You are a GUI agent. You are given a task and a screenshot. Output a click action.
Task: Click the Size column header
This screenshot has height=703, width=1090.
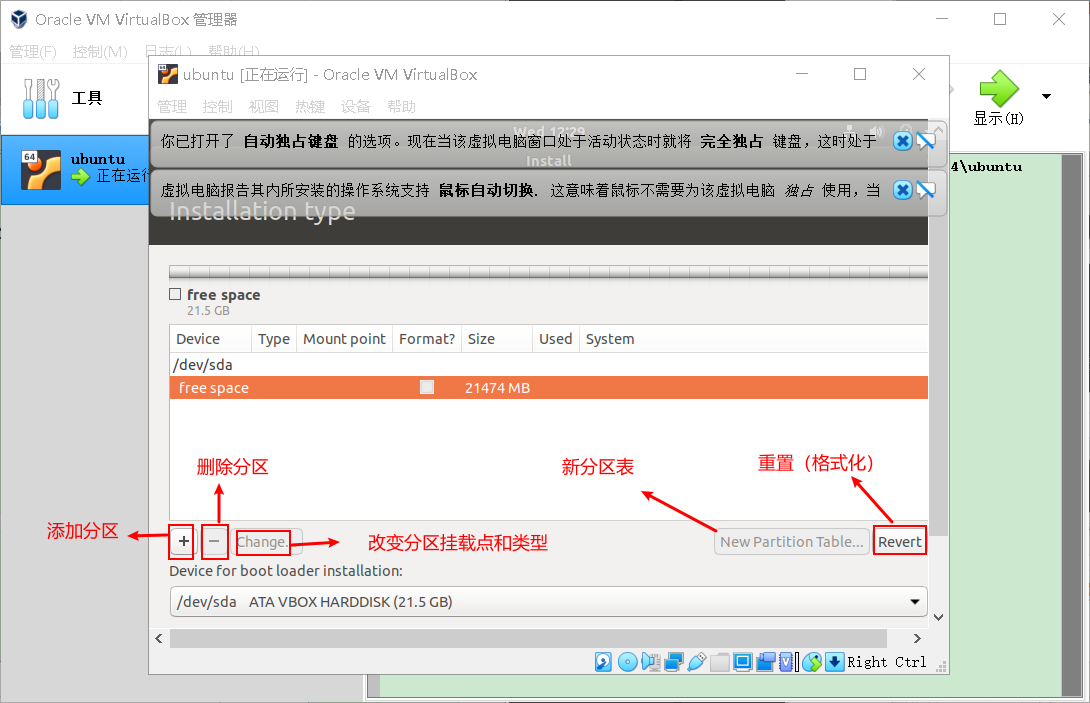[496, 339]
